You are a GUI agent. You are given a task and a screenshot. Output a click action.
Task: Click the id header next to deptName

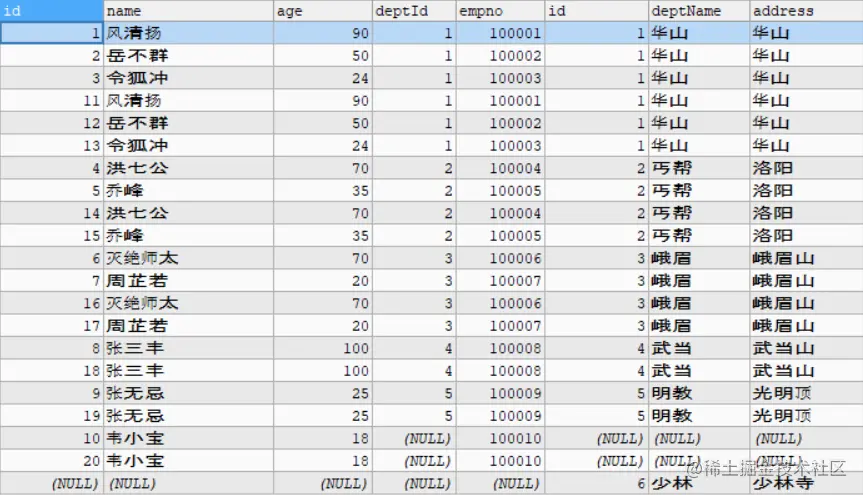597,11
